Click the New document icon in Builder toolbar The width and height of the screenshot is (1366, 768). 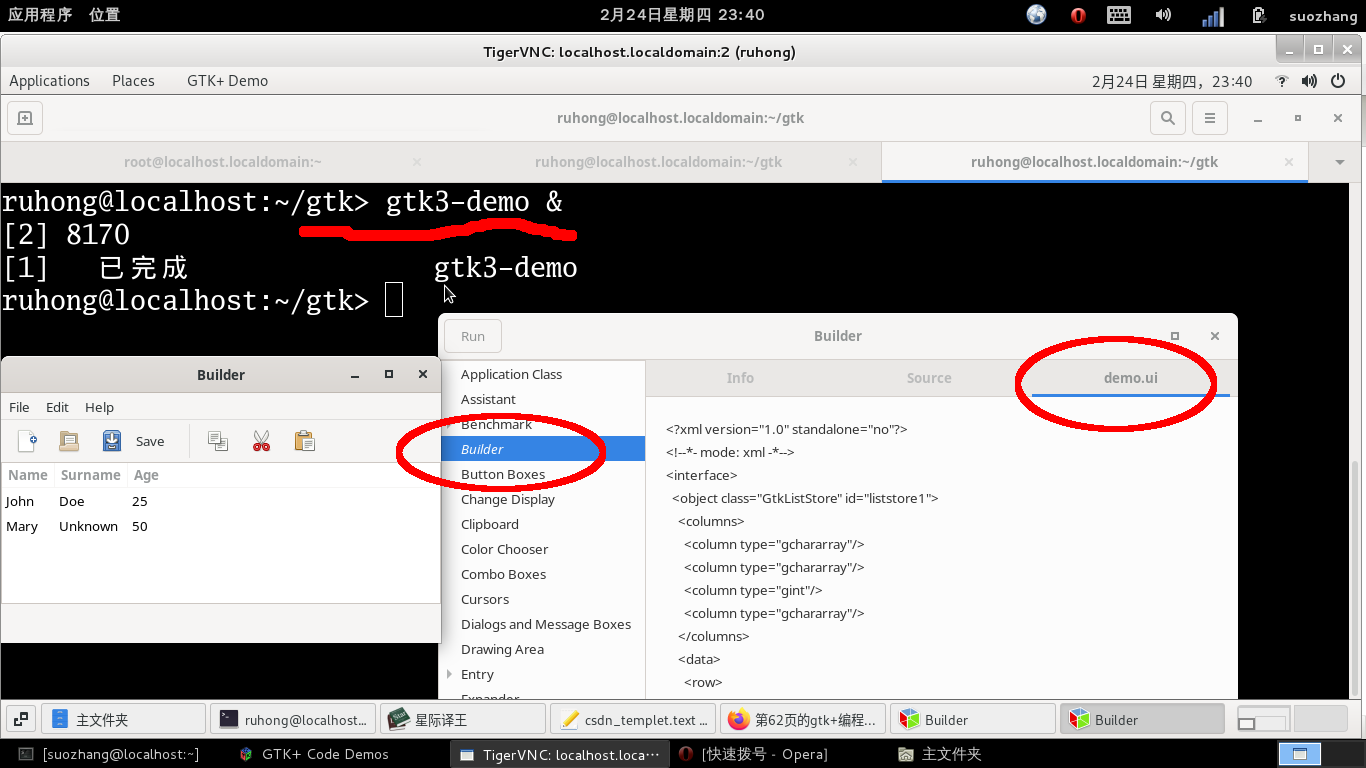click(x=28, y=441)
